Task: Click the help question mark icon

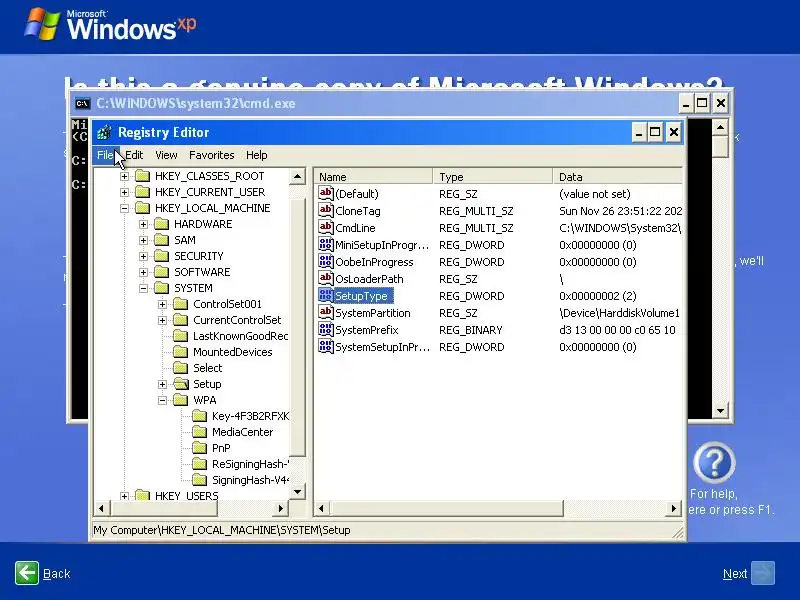Action: (714, 463)
